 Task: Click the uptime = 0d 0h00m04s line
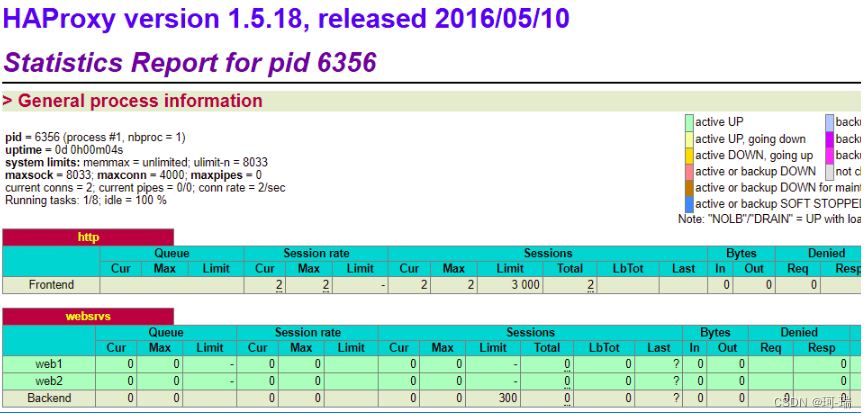click(x=64, y=150)
